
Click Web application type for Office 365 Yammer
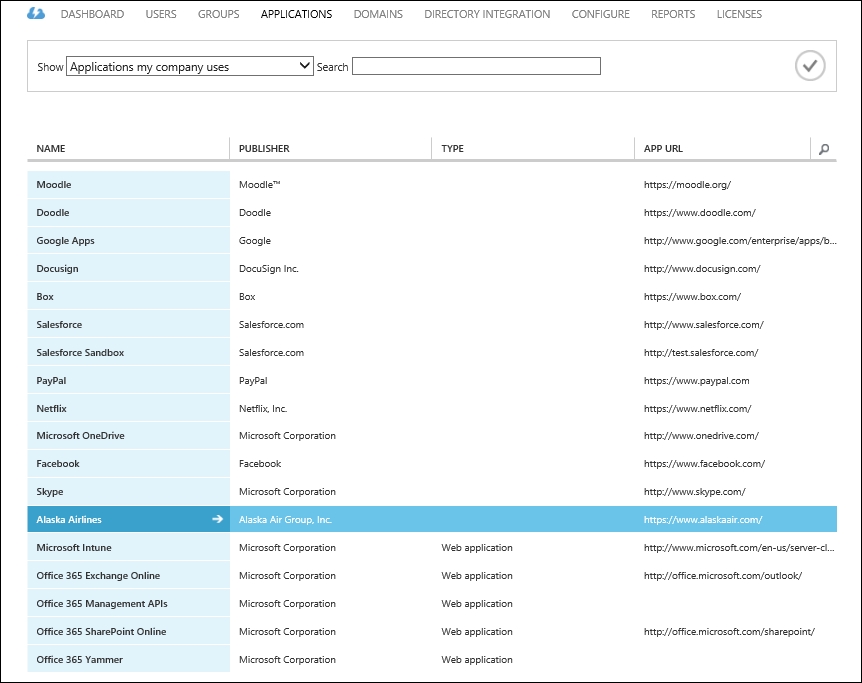tap(477, 659)
